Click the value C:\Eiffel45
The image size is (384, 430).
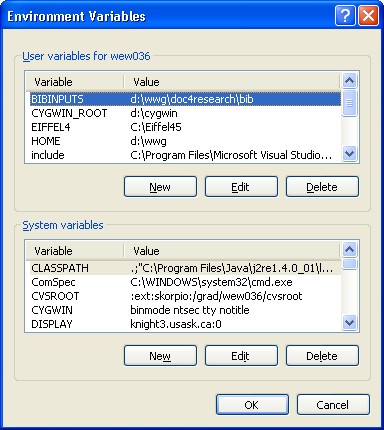pyautogui.click(x=156, y=127)
